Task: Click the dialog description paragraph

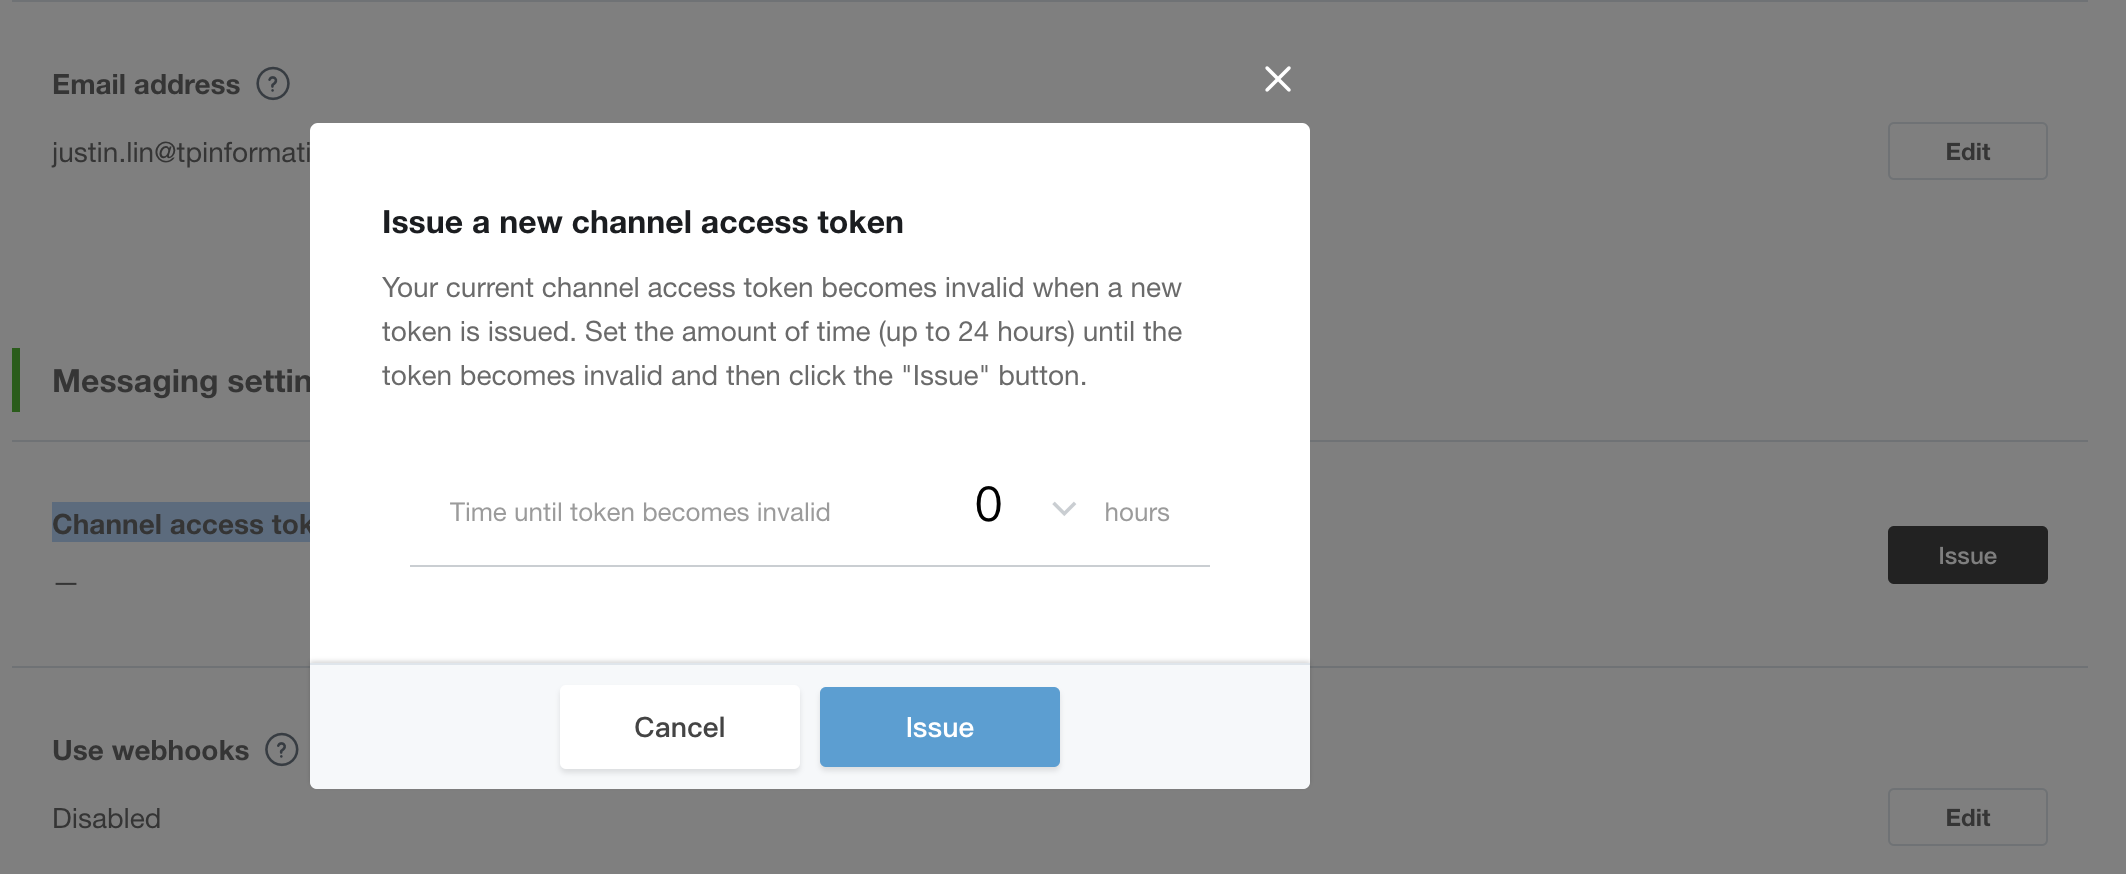Action: pos(782,332)
